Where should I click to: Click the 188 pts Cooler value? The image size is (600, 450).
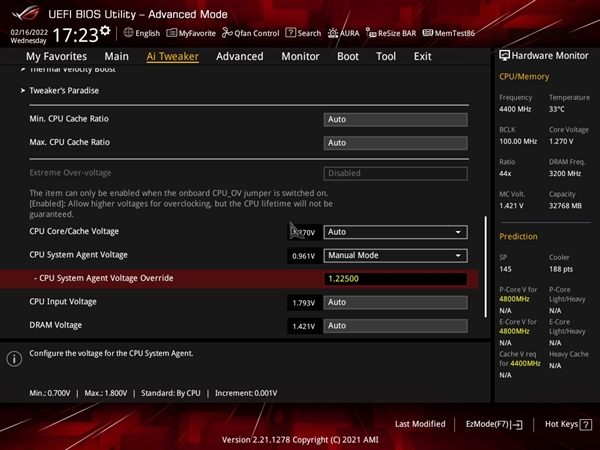561,269
